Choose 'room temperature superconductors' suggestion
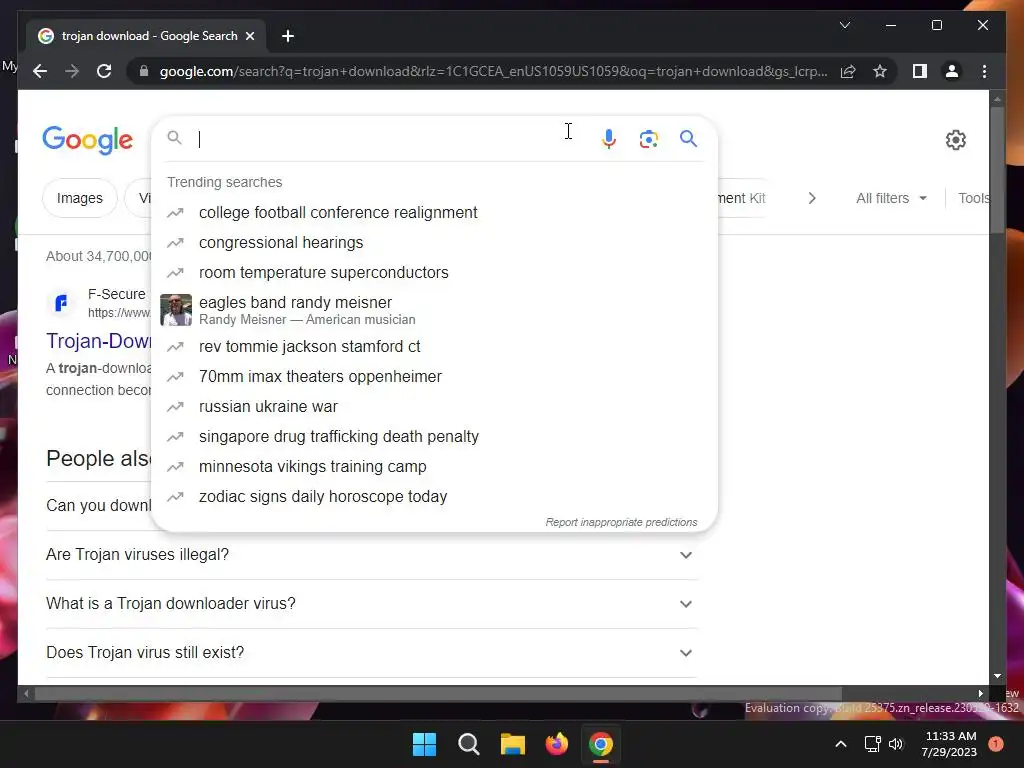1024x768 pixels. [434, 272]
